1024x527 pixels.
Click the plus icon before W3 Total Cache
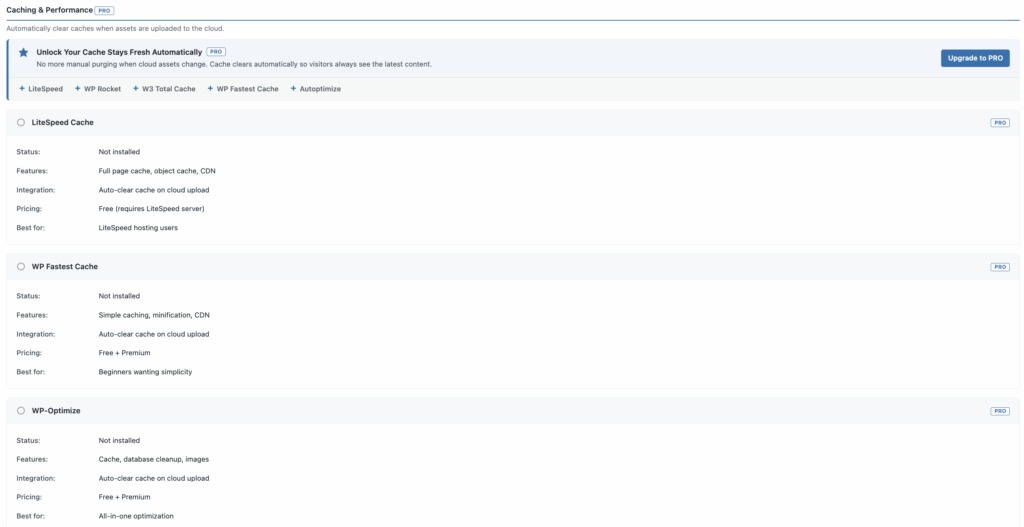(136, 89)
